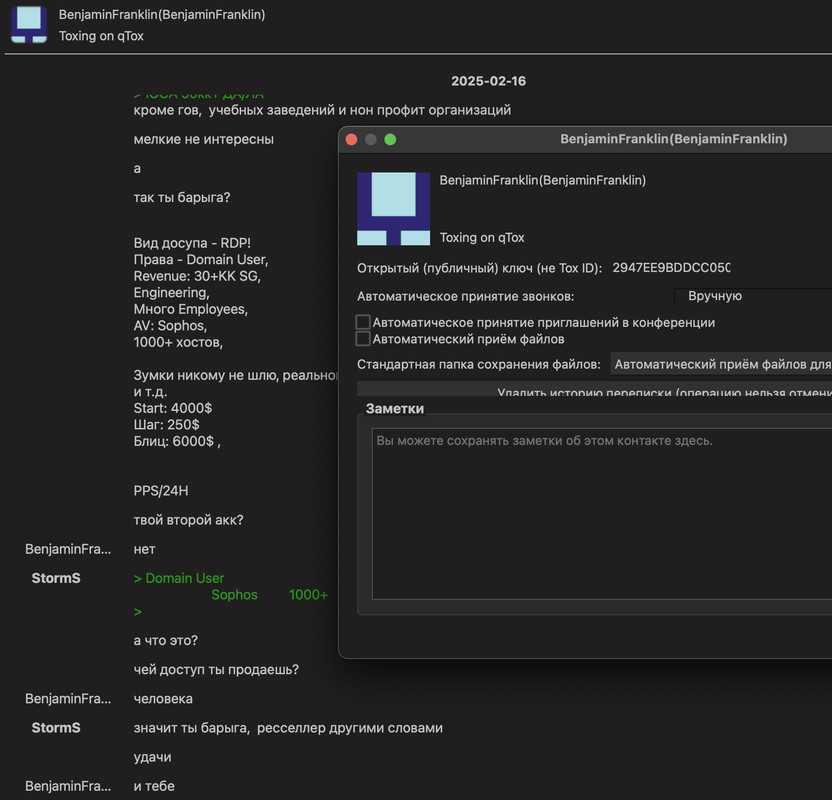Enable automatic file receiving checkbox
832x800 pixels.
(363, 338)
